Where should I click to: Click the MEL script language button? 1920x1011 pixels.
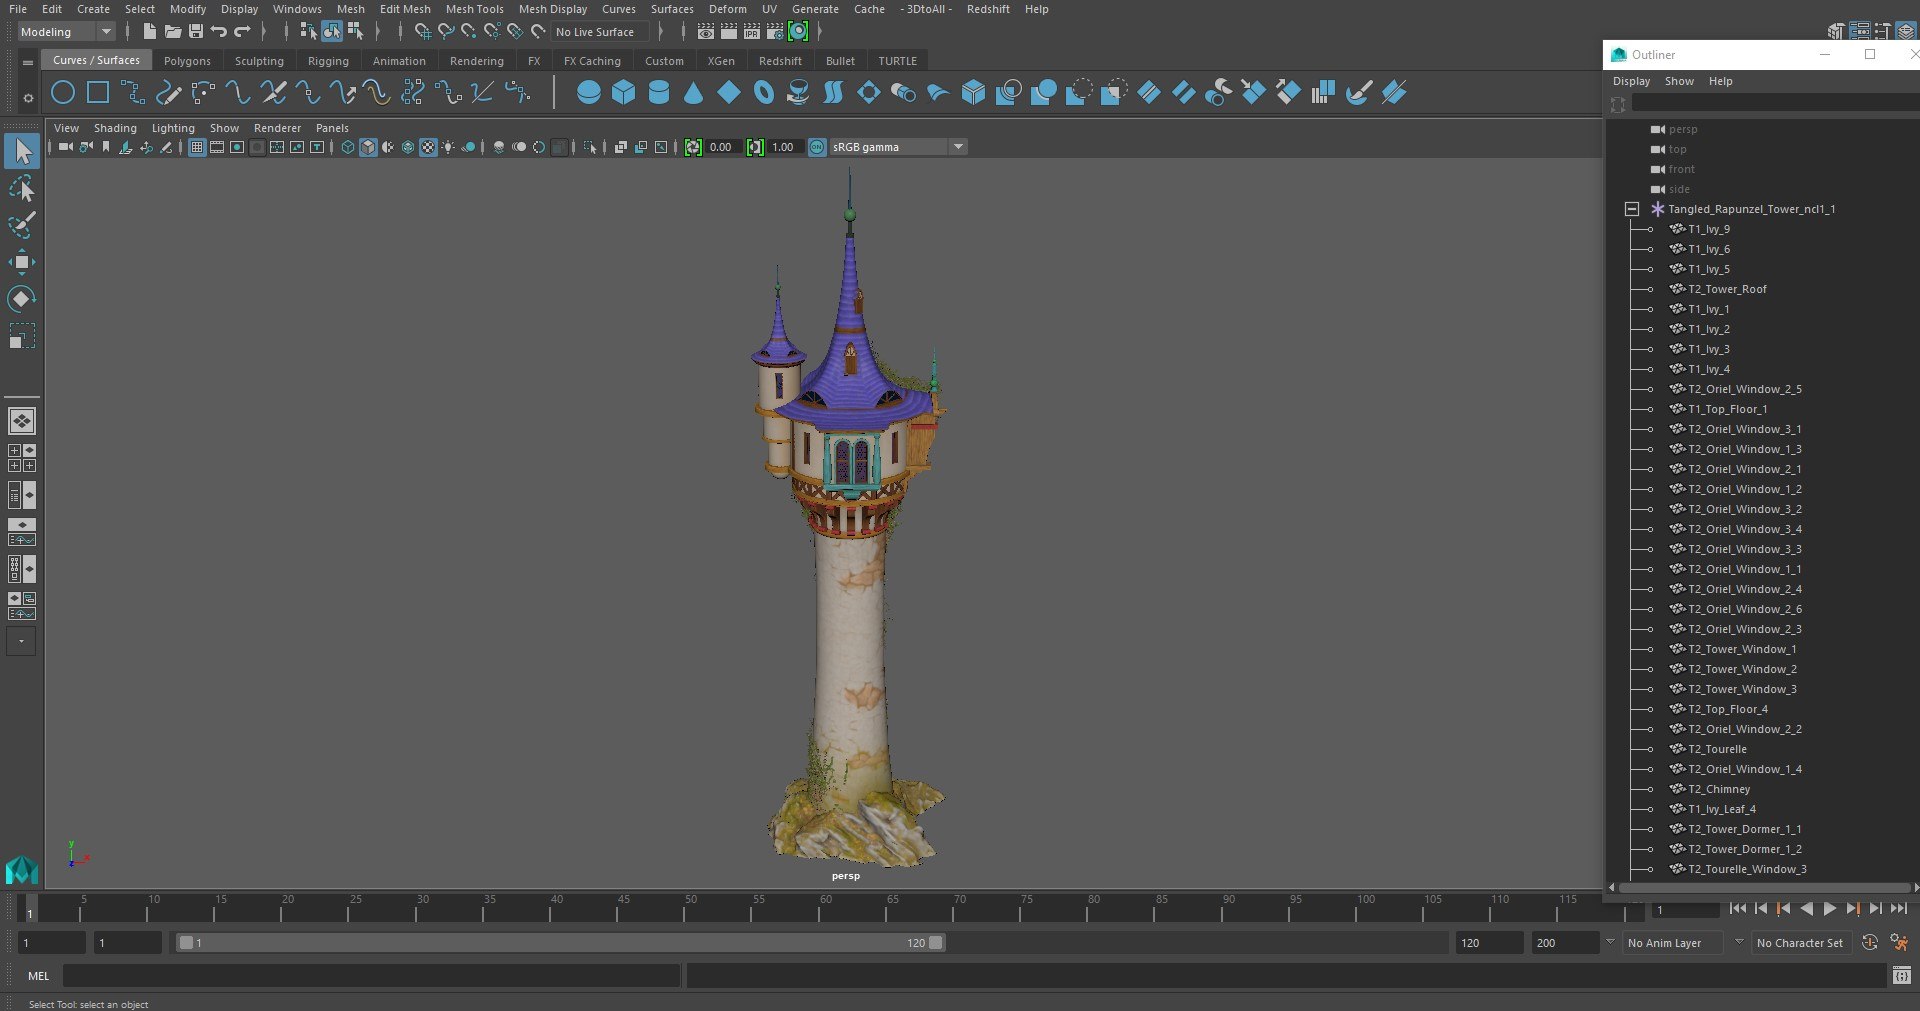pyautogui.click(x=38, y=976)
